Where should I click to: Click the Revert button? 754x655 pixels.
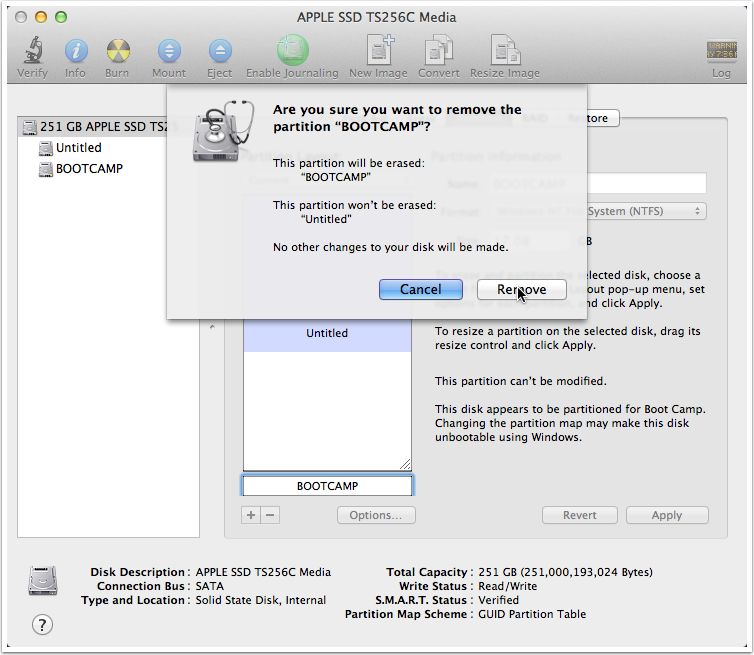tap(580, 515)
